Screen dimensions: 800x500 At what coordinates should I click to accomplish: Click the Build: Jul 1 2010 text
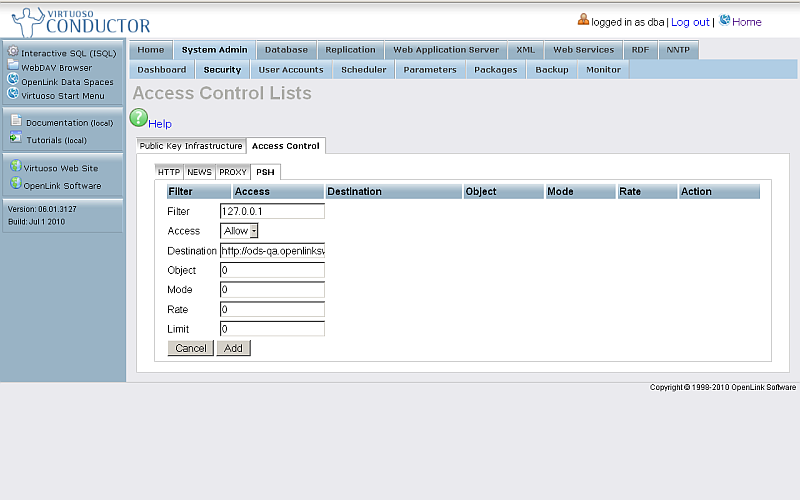36,222
